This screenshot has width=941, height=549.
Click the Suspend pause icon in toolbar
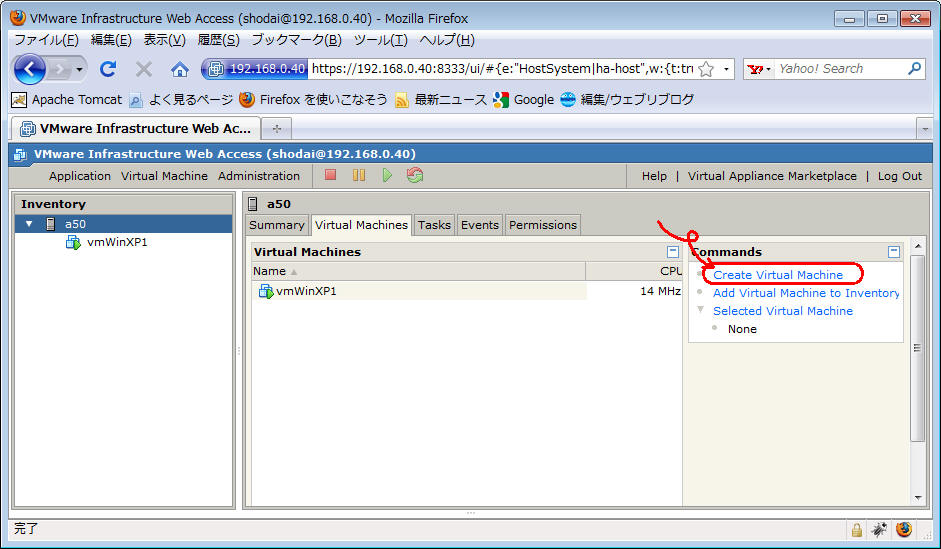[x=358, y=176]
